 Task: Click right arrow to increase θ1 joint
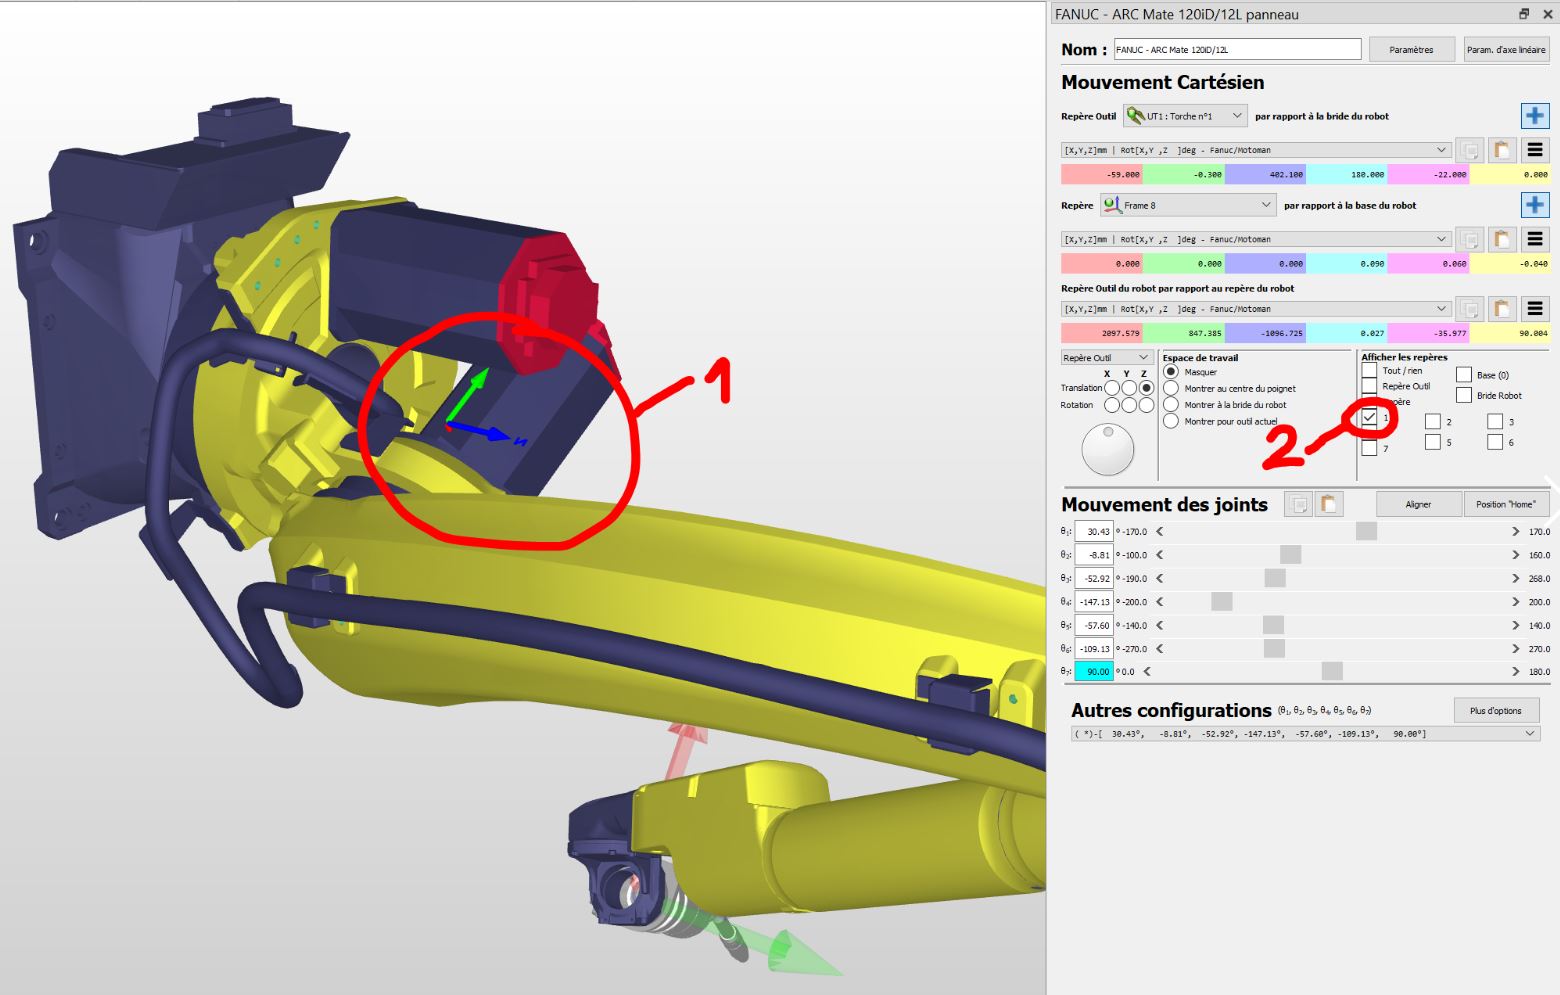point(1515,532)
